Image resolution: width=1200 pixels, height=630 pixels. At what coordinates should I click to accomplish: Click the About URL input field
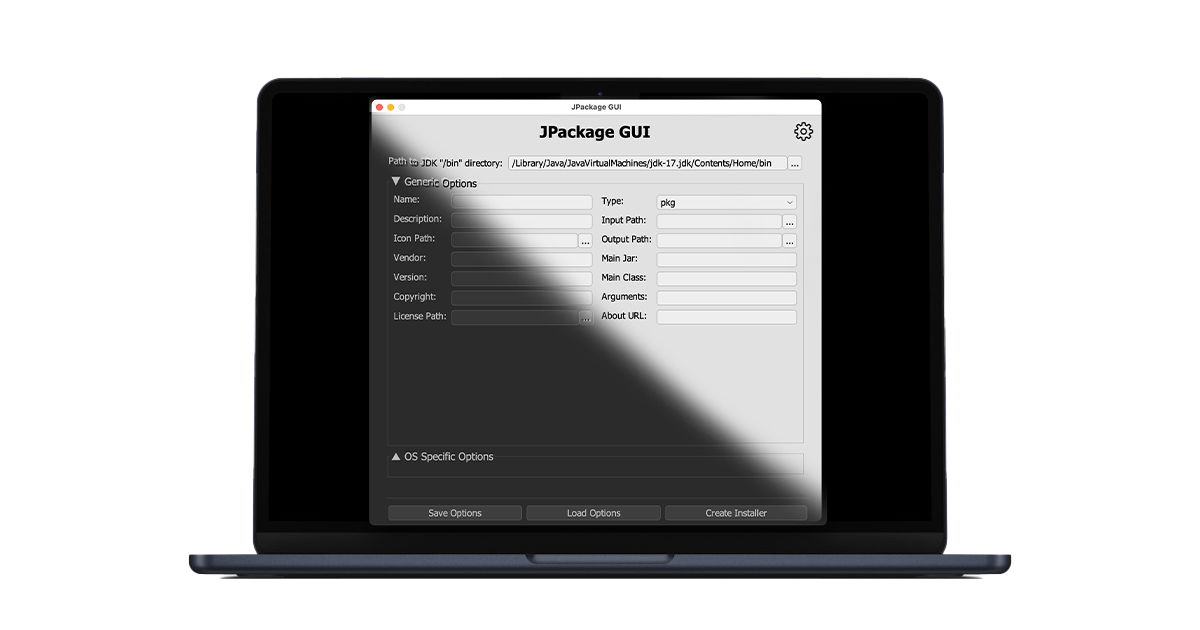point(726,317)
